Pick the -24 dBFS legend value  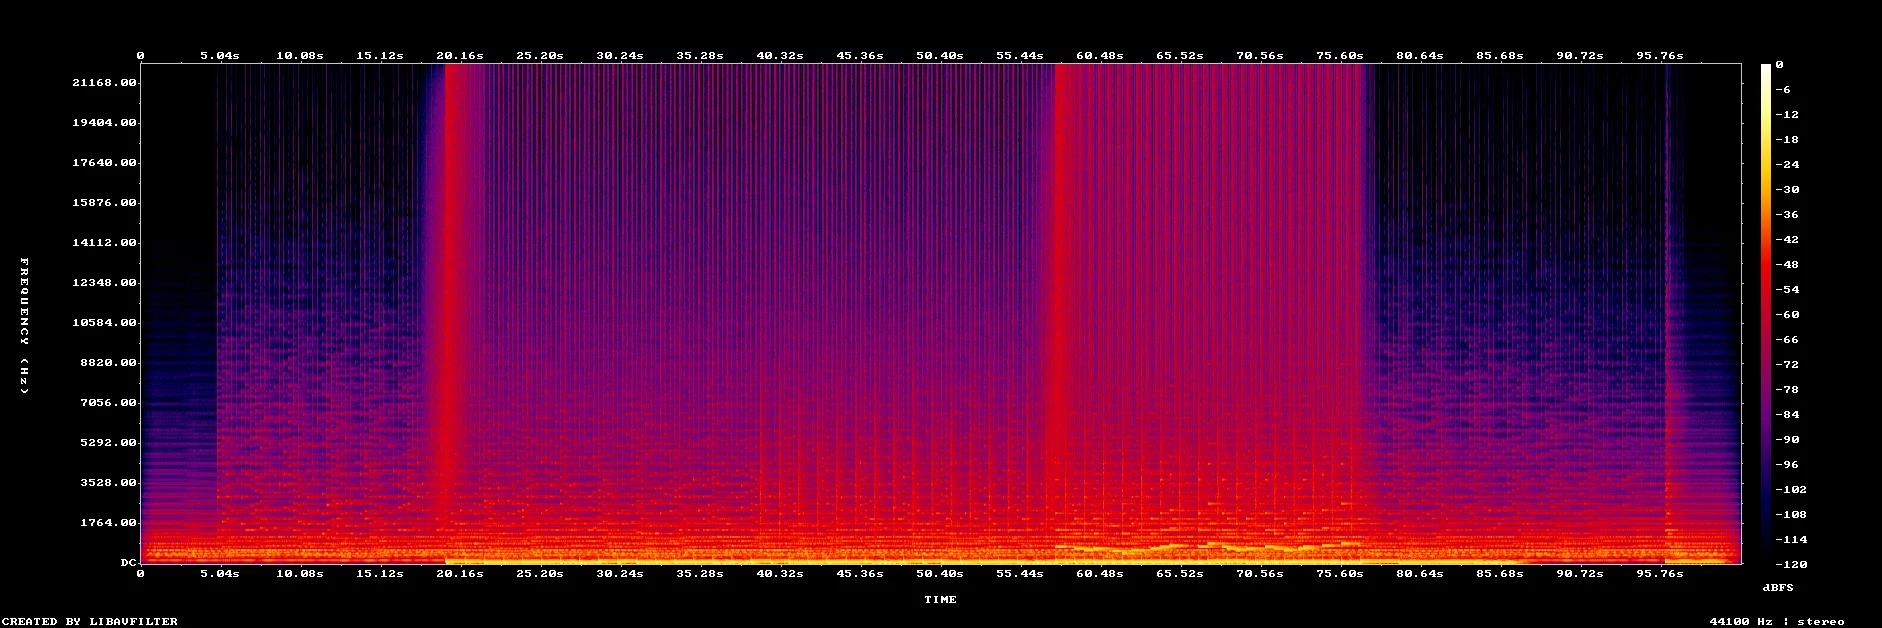click(x=1787, y=165)
